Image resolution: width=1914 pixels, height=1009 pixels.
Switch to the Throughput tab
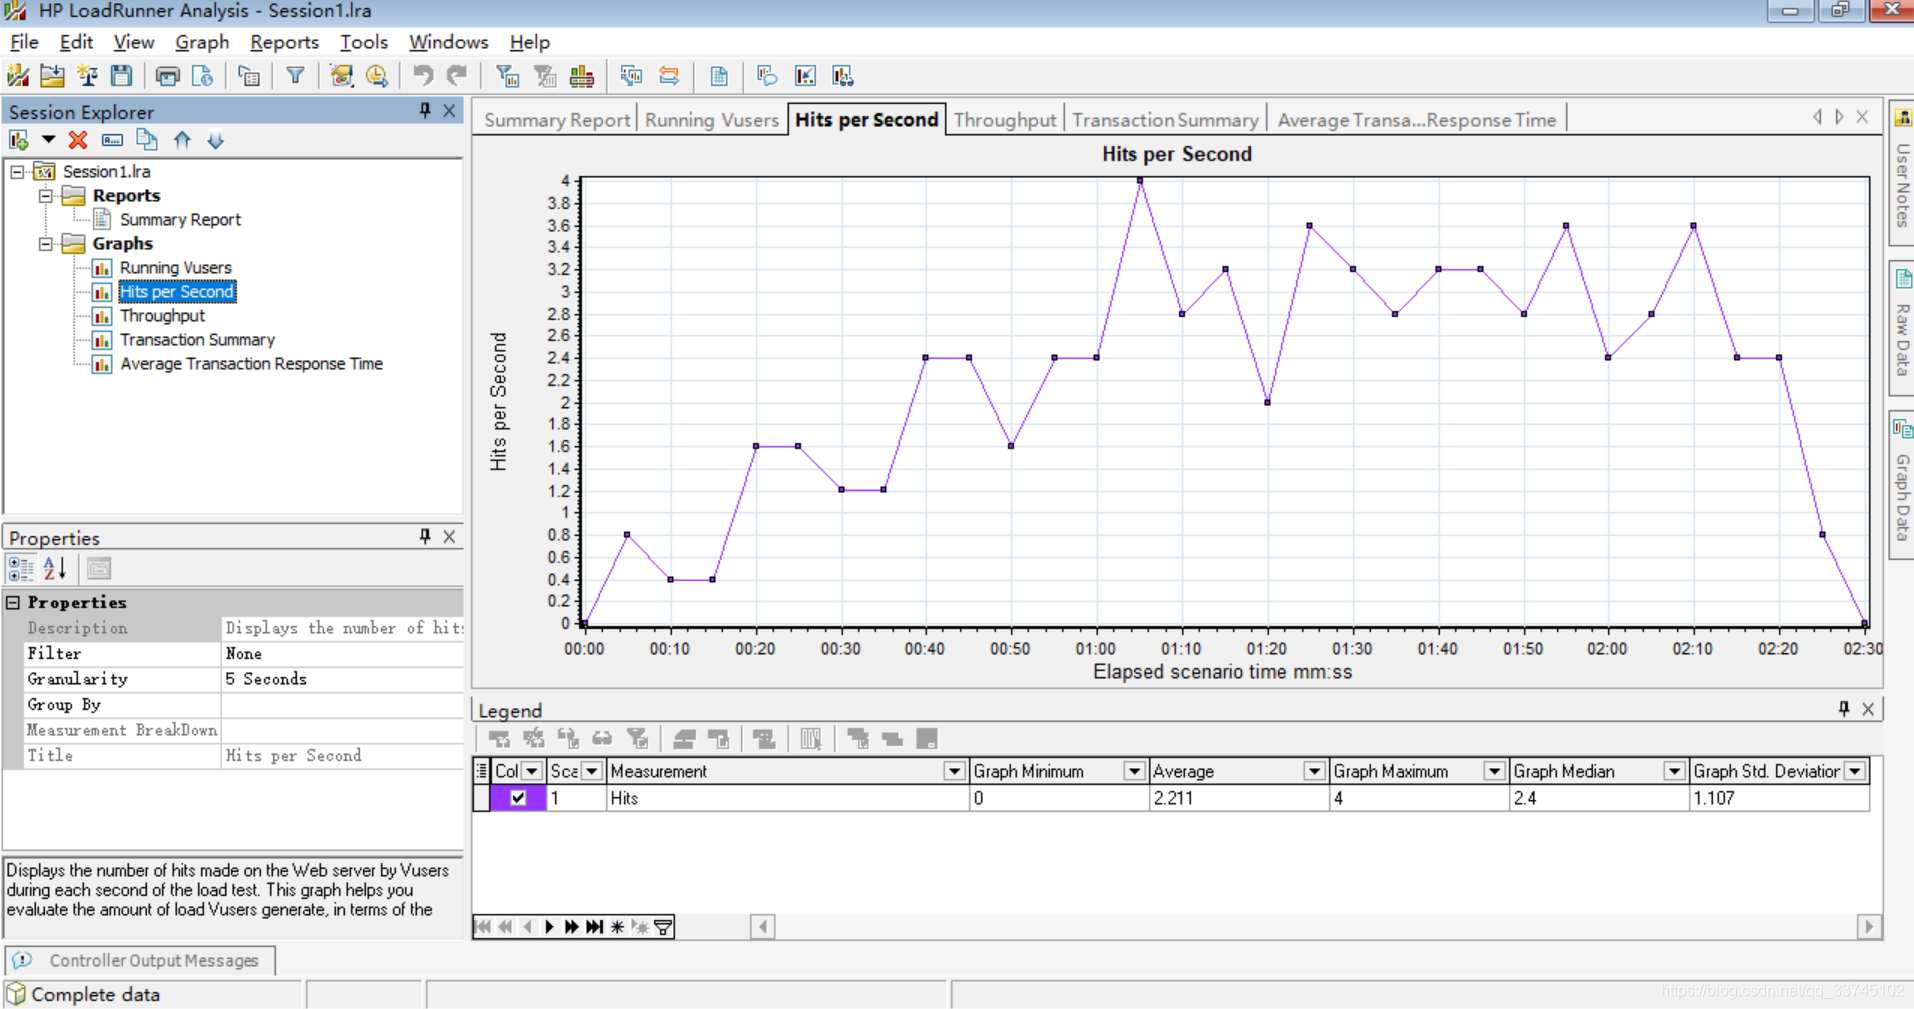(x=1004, y=120)
